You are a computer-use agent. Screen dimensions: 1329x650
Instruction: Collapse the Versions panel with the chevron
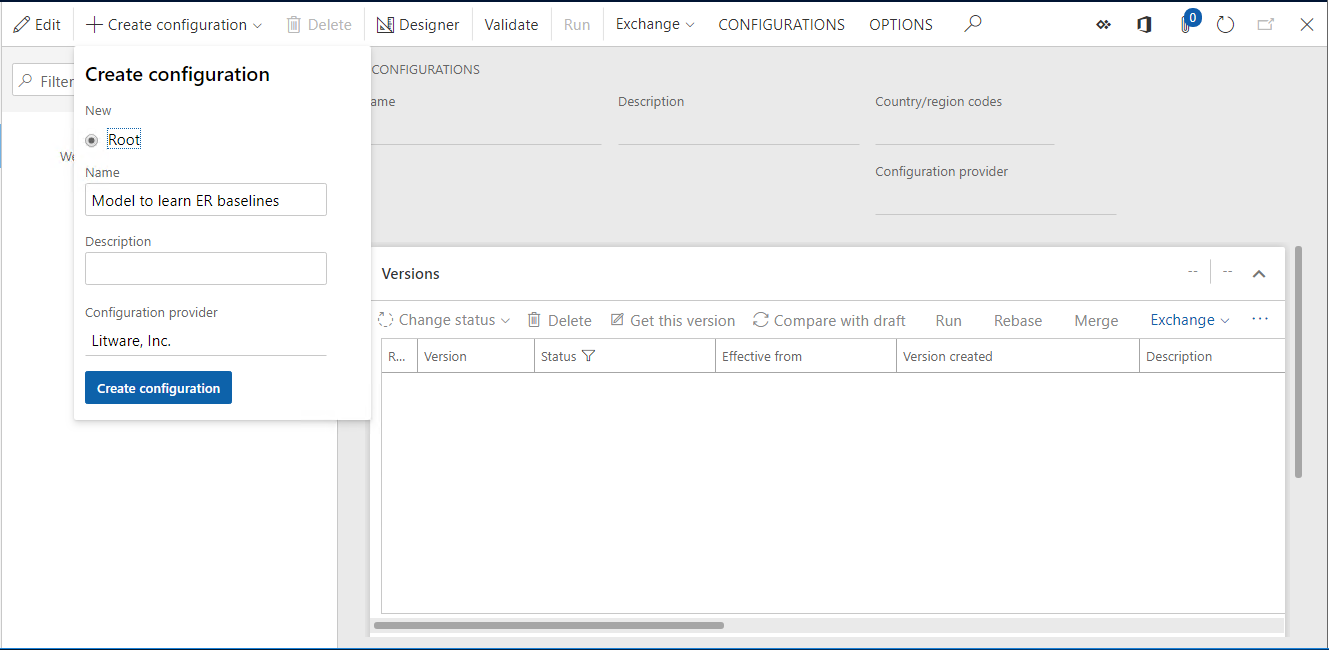click(x=1259, y=273)
